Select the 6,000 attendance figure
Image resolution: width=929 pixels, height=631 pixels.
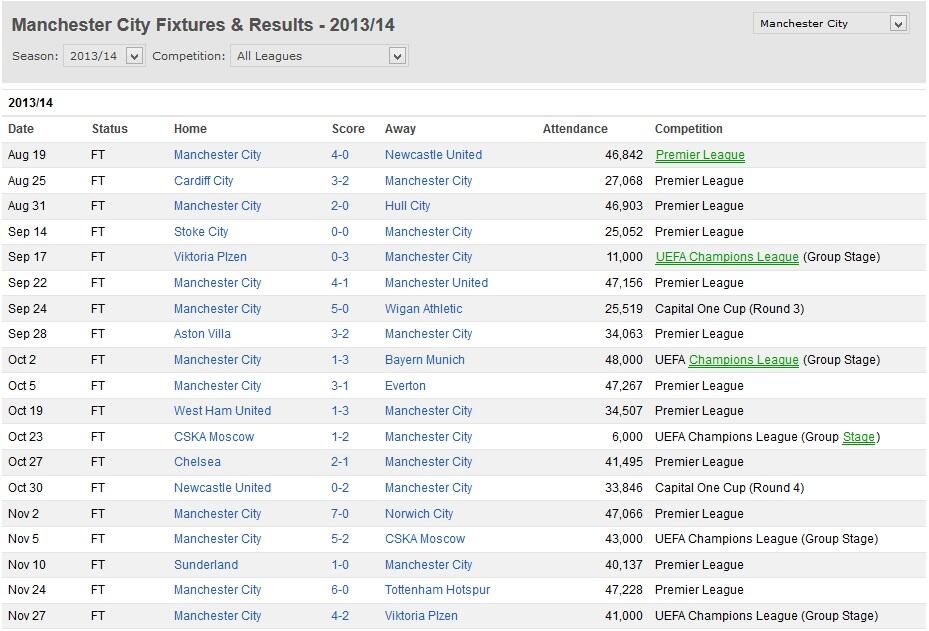point(627,437)
